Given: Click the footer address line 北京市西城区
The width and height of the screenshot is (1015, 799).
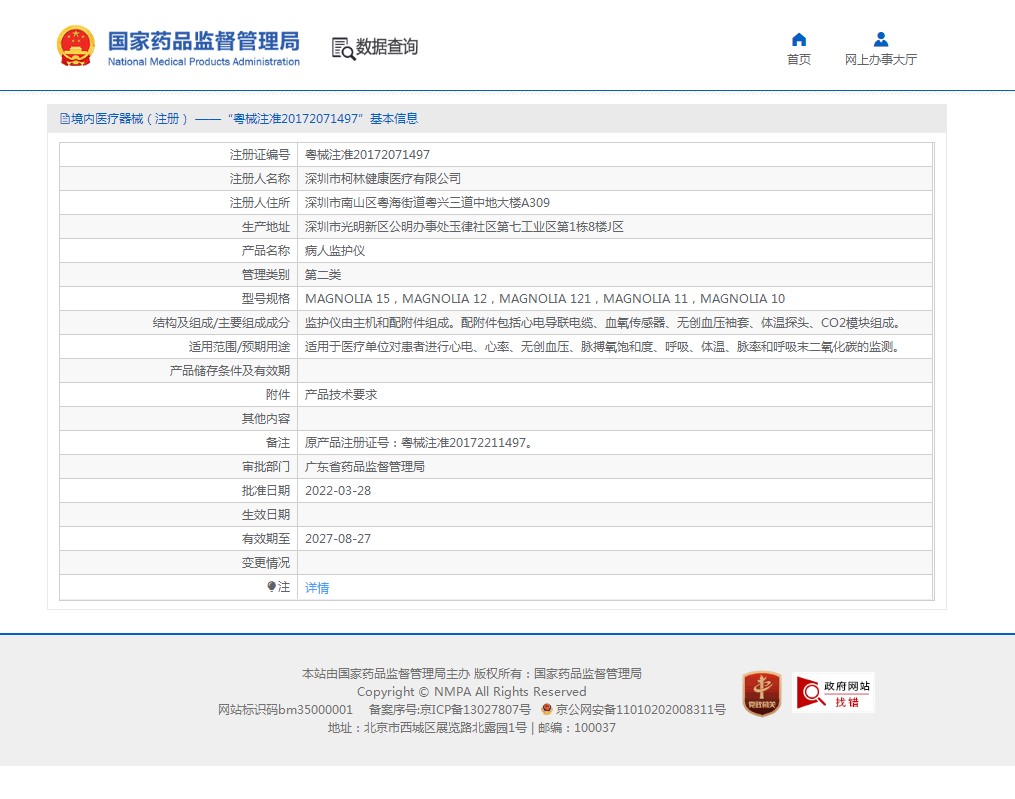Looking at the screenshot, I should (472, 728).
